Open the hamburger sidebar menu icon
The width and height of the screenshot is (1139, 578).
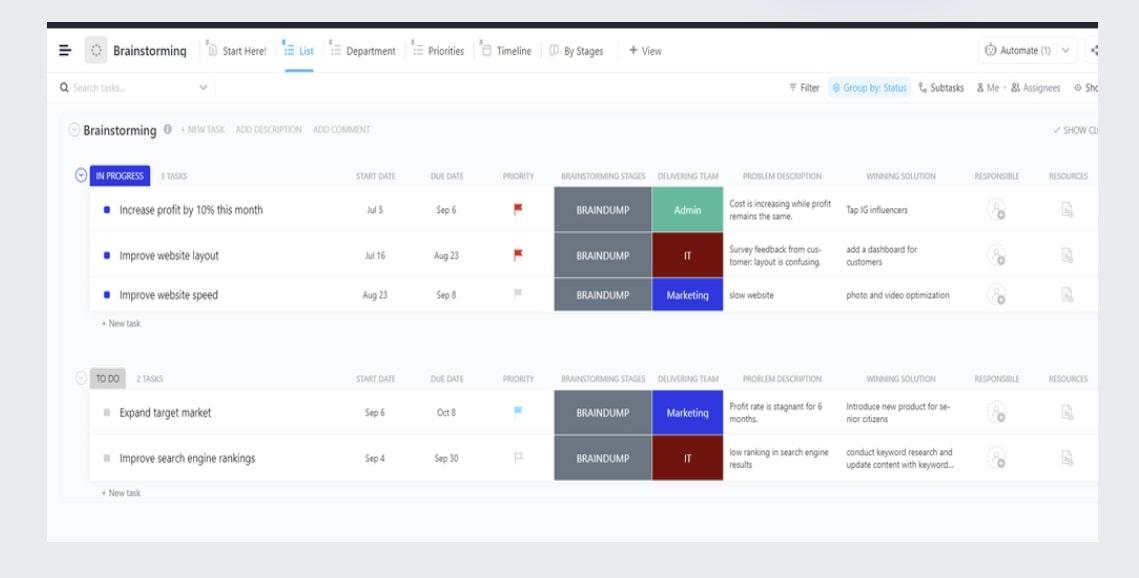pyautogui.click(x=65, y=51)
